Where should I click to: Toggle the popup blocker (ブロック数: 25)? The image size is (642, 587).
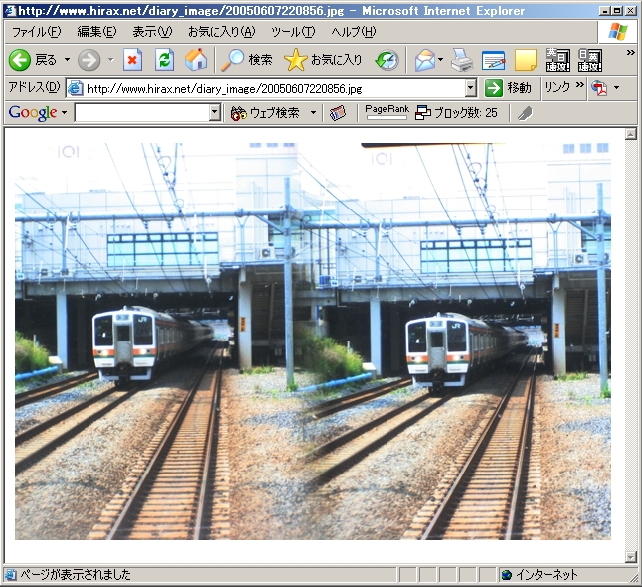pos(456,113)
